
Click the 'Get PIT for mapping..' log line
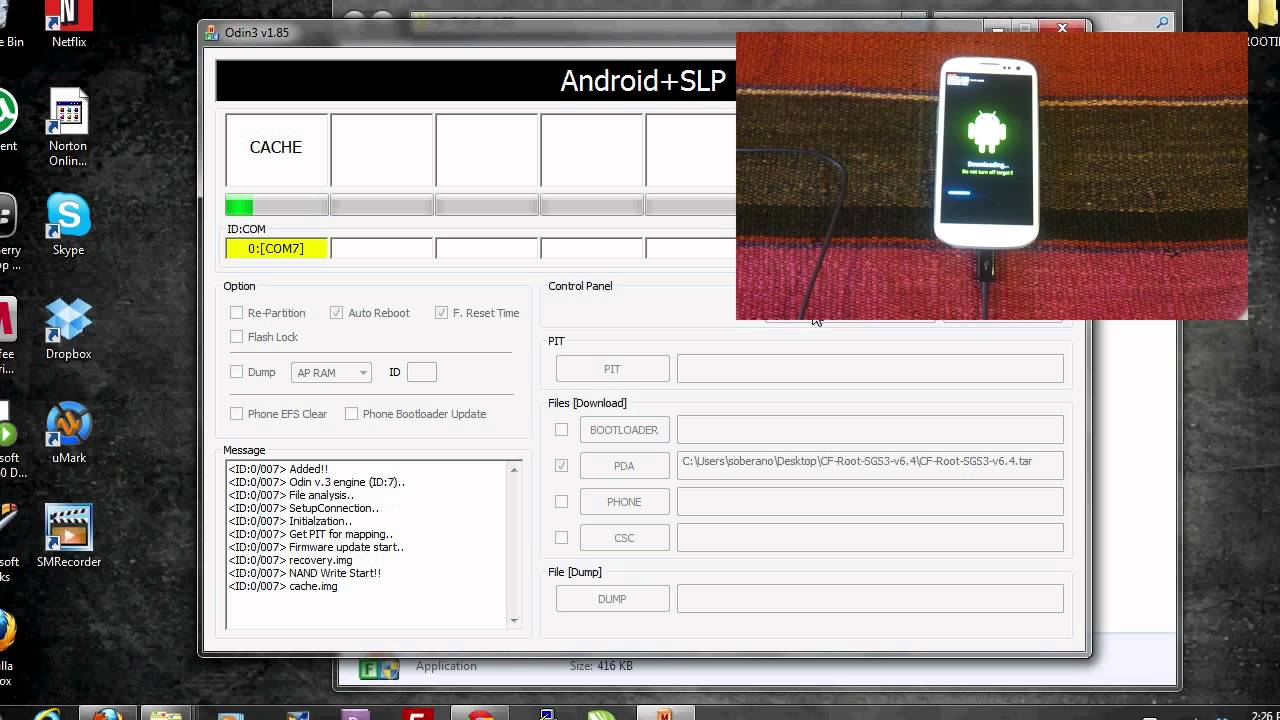[x=311, y=534]
